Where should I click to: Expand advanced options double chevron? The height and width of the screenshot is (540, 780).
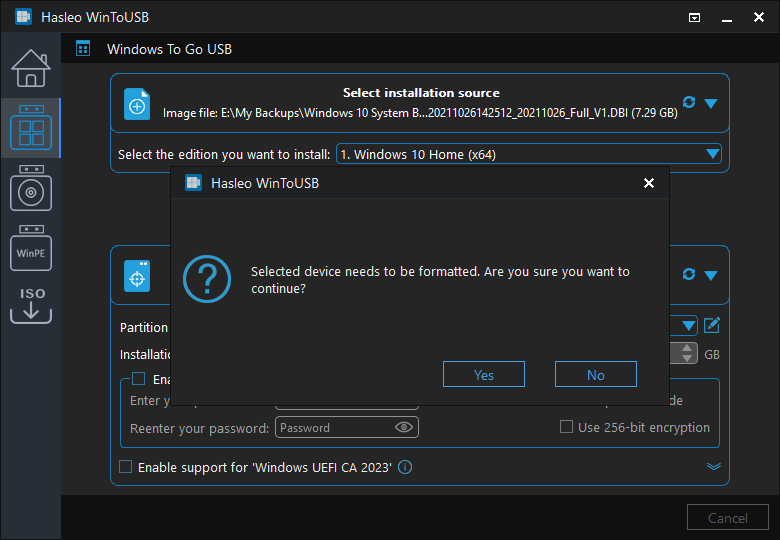[714, 466]
